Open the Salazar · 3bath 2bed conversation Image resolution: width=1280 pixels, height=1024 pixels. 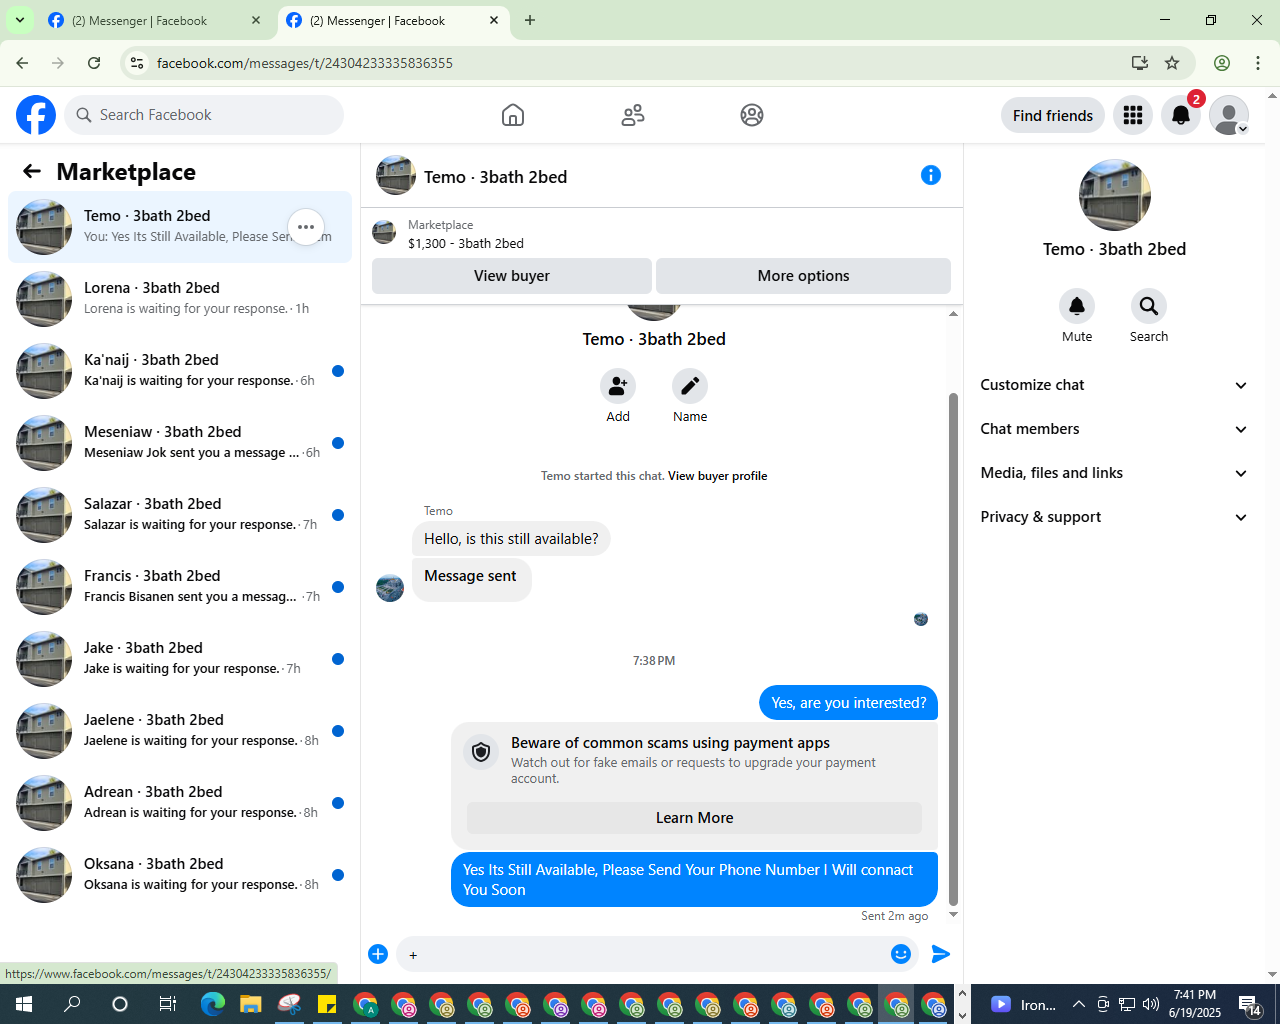tap(180, 515)
